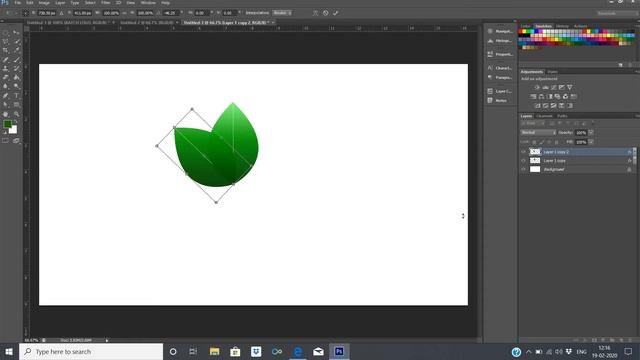
Task: Open the File menu
Action: pos(18,2)
